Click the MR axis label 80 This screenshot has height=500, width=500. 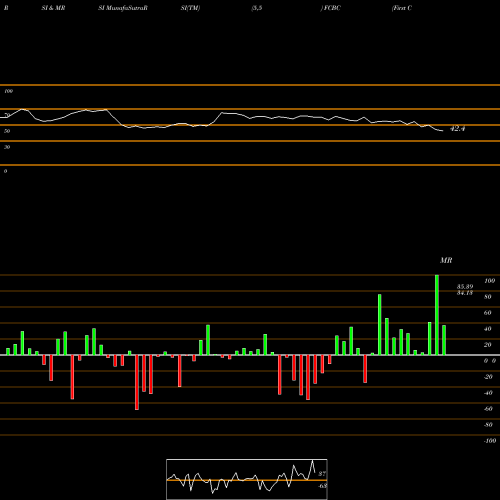pyautogui.click(x=488, y=297)
